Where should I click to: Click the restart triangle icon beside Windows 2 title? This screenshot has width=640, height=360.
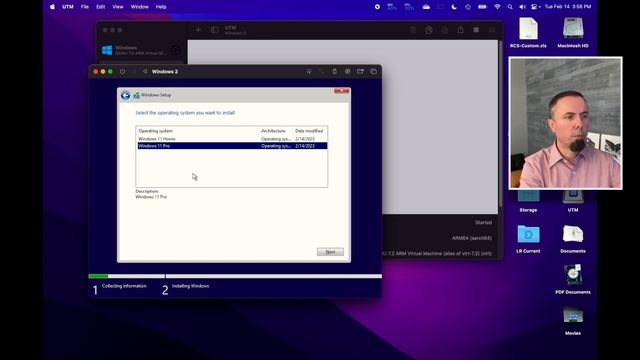pyautogui.click(x=144, y=71)
